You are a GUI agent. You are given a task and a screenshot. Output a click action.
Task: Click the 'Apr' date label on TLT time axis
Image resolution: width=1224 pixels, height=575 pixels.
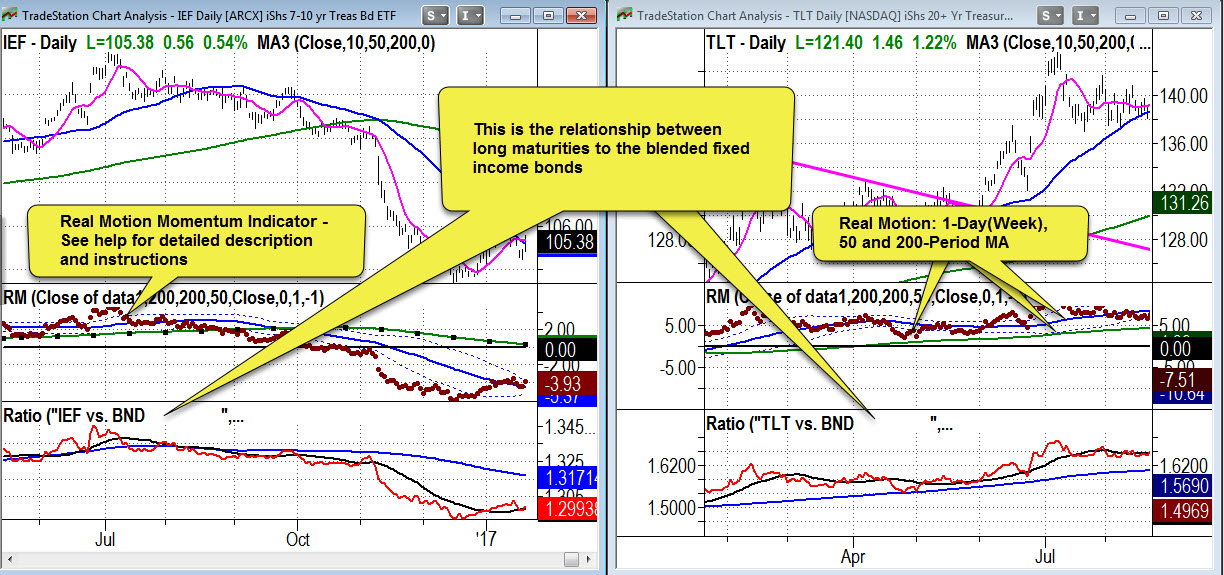853,552
